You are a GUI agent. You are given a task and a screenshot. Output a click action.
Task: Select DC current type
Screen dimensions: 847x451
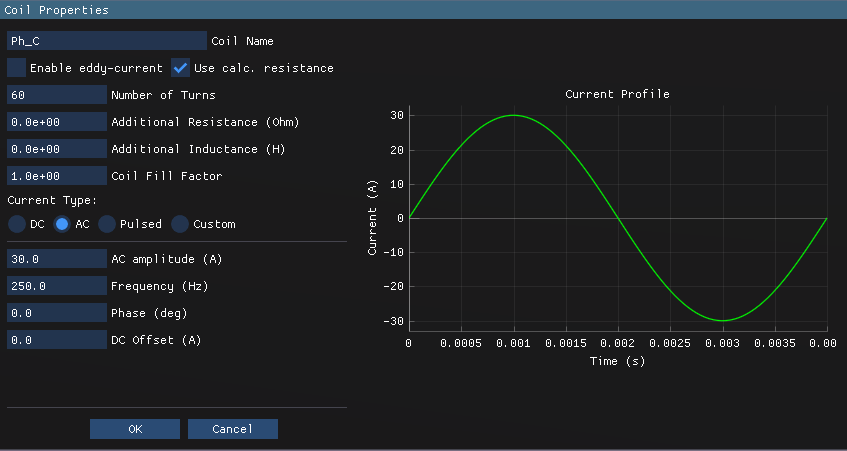point(17,224)
